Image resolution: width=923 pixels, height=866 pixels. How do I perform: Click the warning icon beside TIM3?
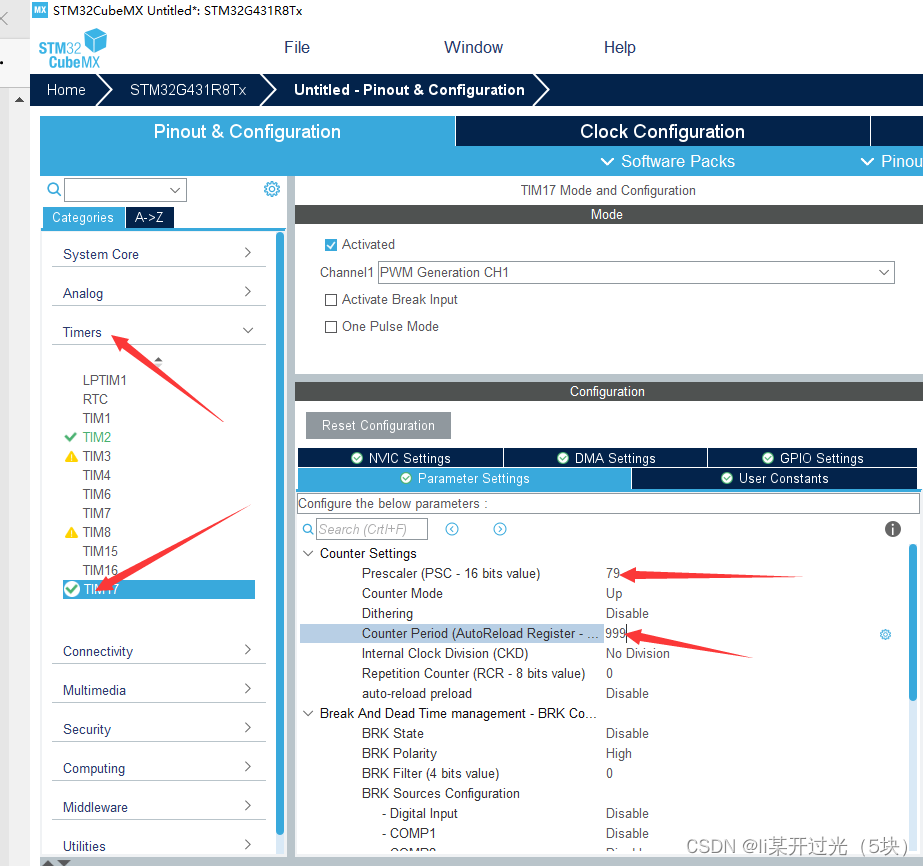[x=71, y=456]
